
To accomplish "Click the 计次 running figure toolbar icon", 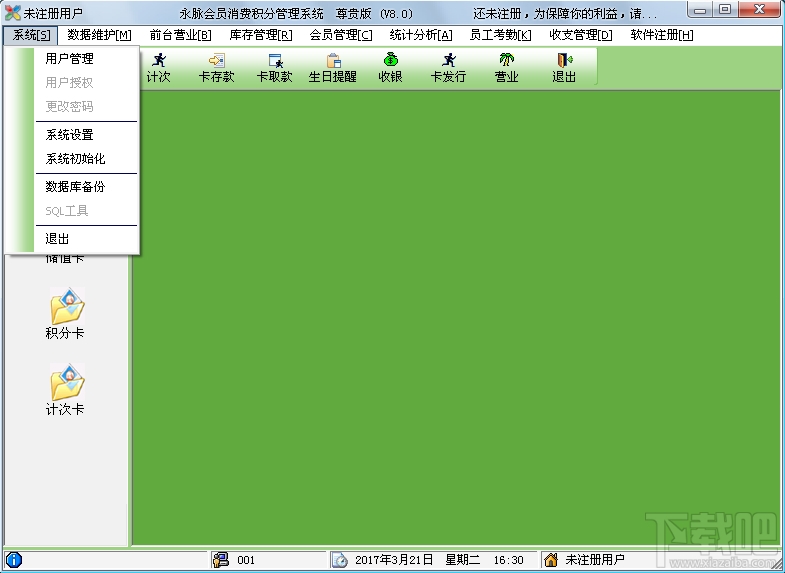I will click(159, 60).
